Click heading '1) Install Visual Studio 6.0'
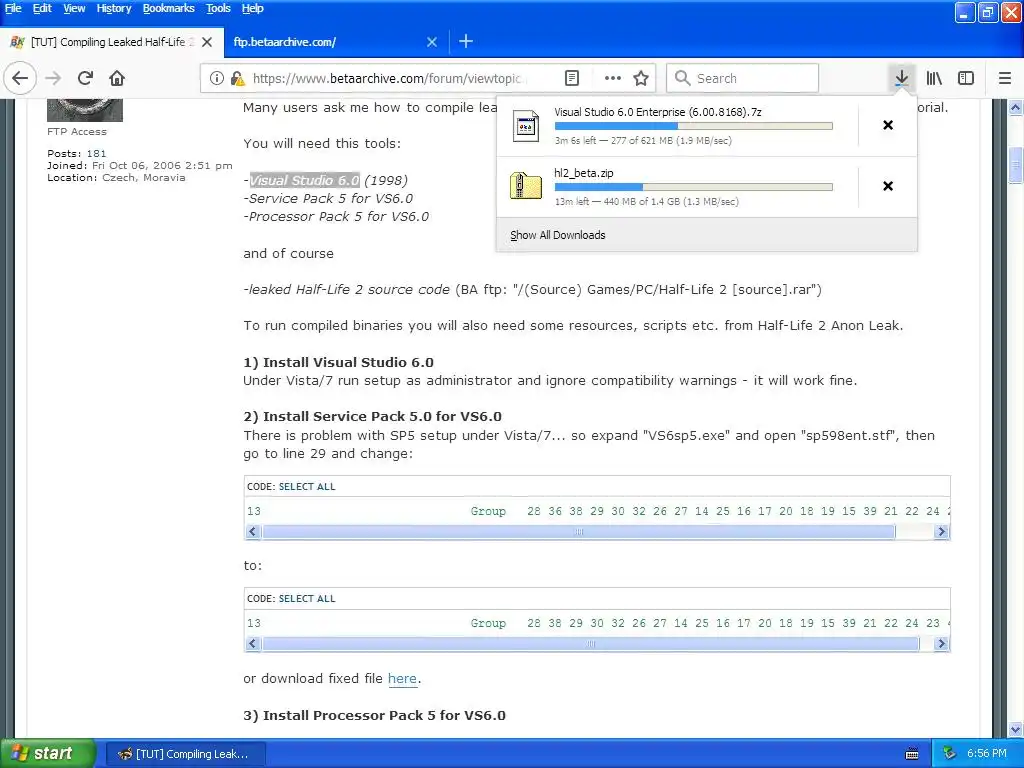 (x=338, y=362)
